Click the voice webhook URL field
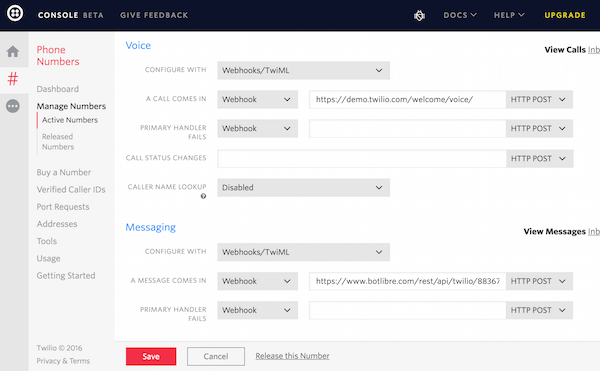 408,99
